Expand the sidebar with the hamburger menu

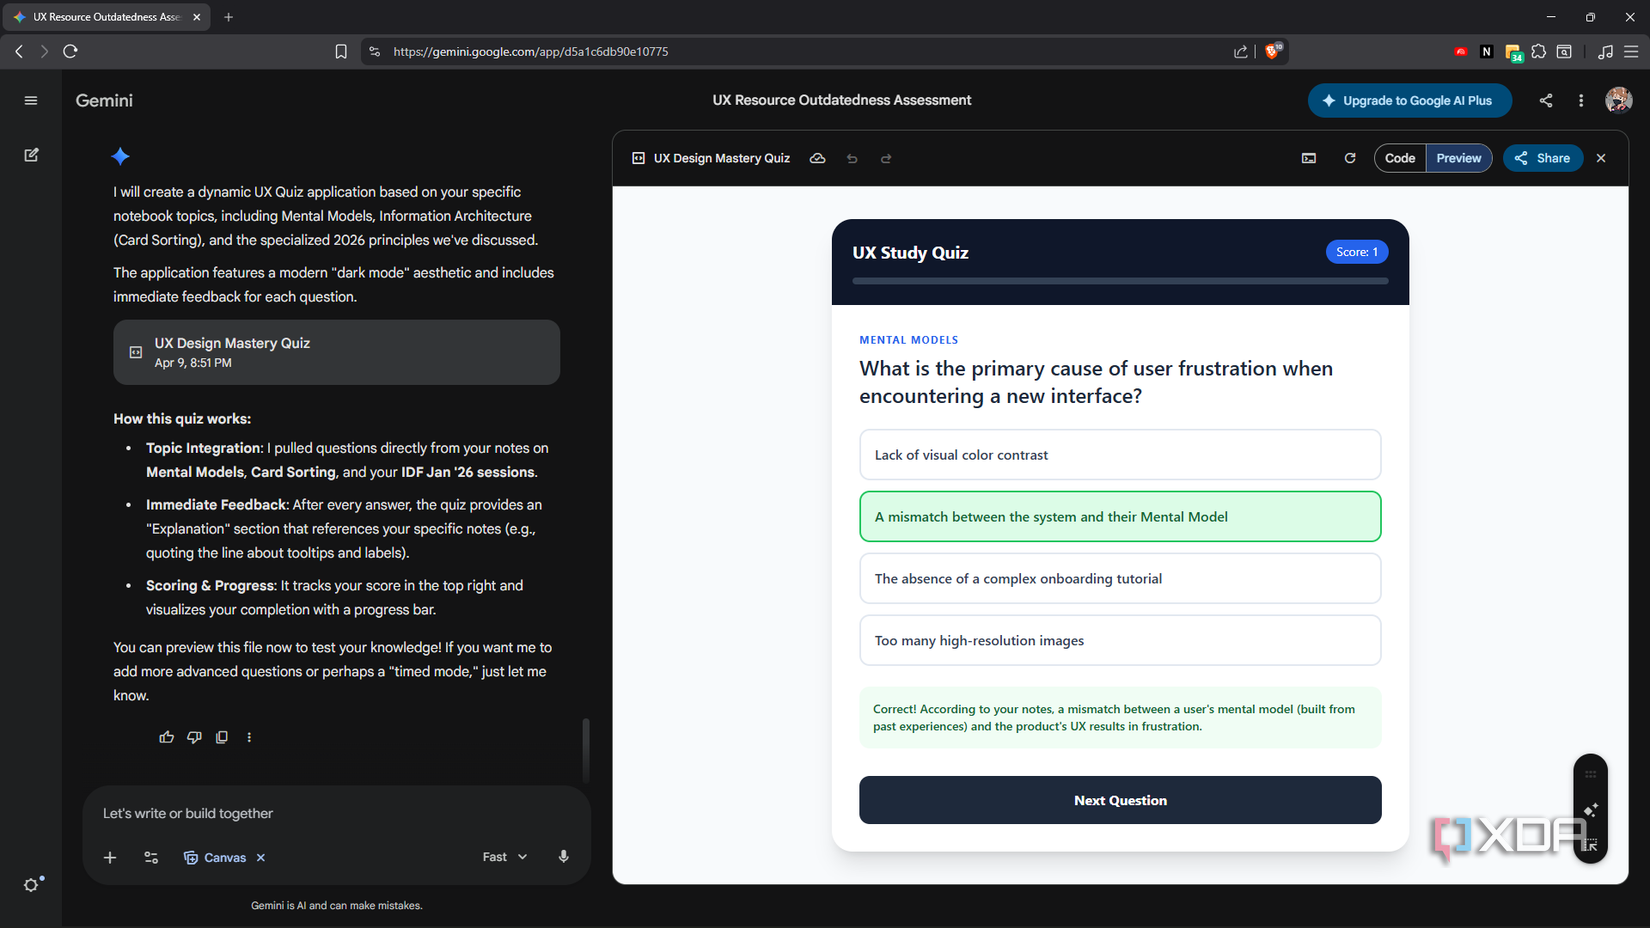pyautogui.click(x=31, y=100)
